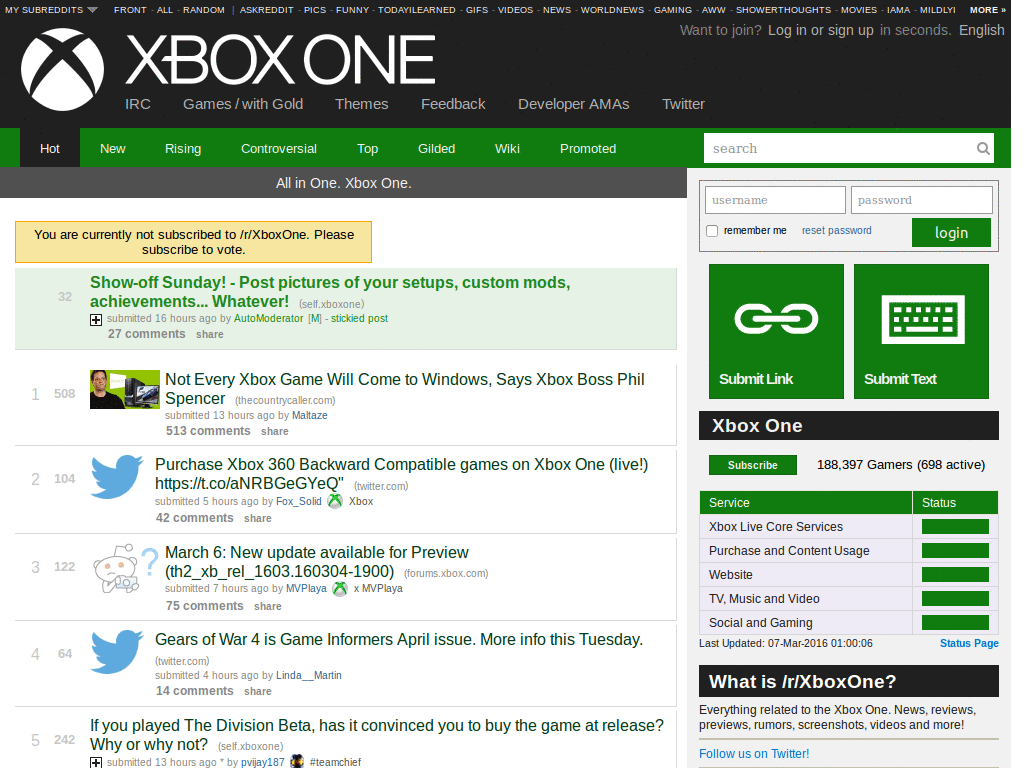Open the IRC header link
The width and height of the screenshot is (1024, 768).
tap(138, 104)
